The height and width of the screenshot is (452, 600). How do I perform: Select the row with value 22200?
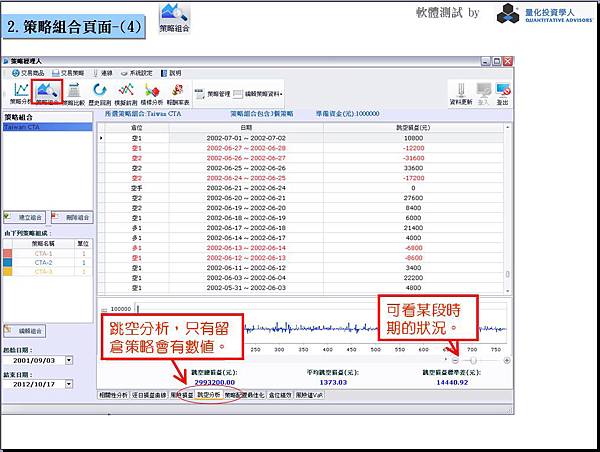point(301,277)
